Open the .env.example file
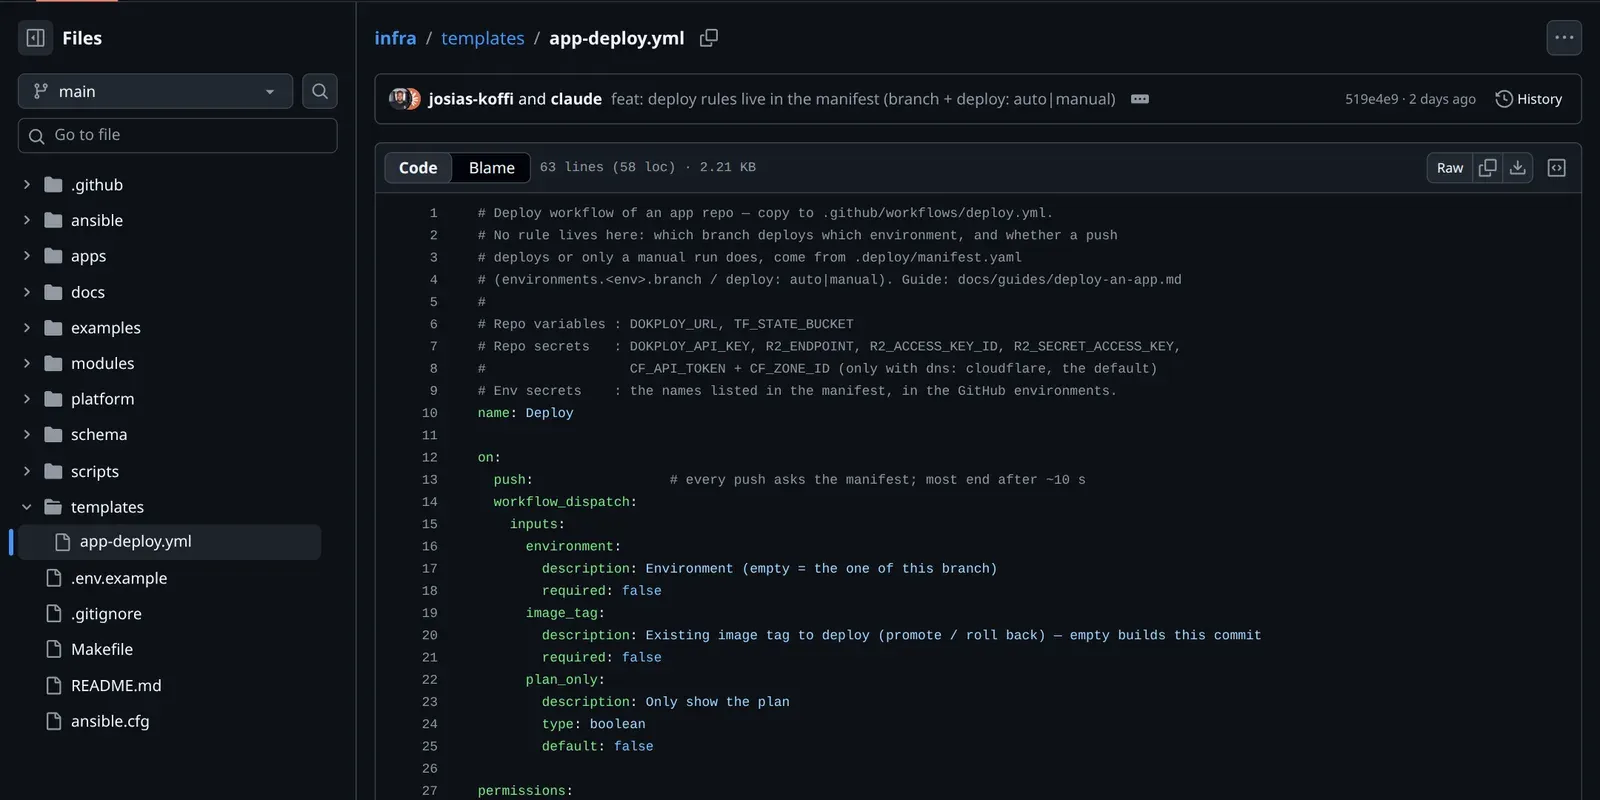The width and height of the screenshot is (1600, 800). click(x=119, y=578)
